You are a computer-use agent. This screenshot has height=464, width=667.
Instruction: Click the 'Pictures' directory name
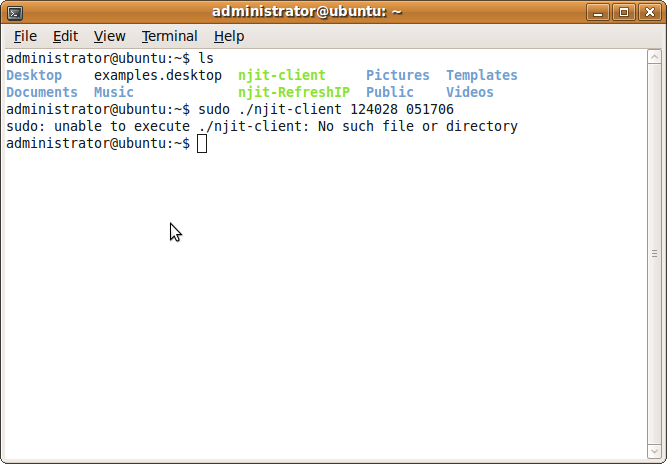click(398, 75)
